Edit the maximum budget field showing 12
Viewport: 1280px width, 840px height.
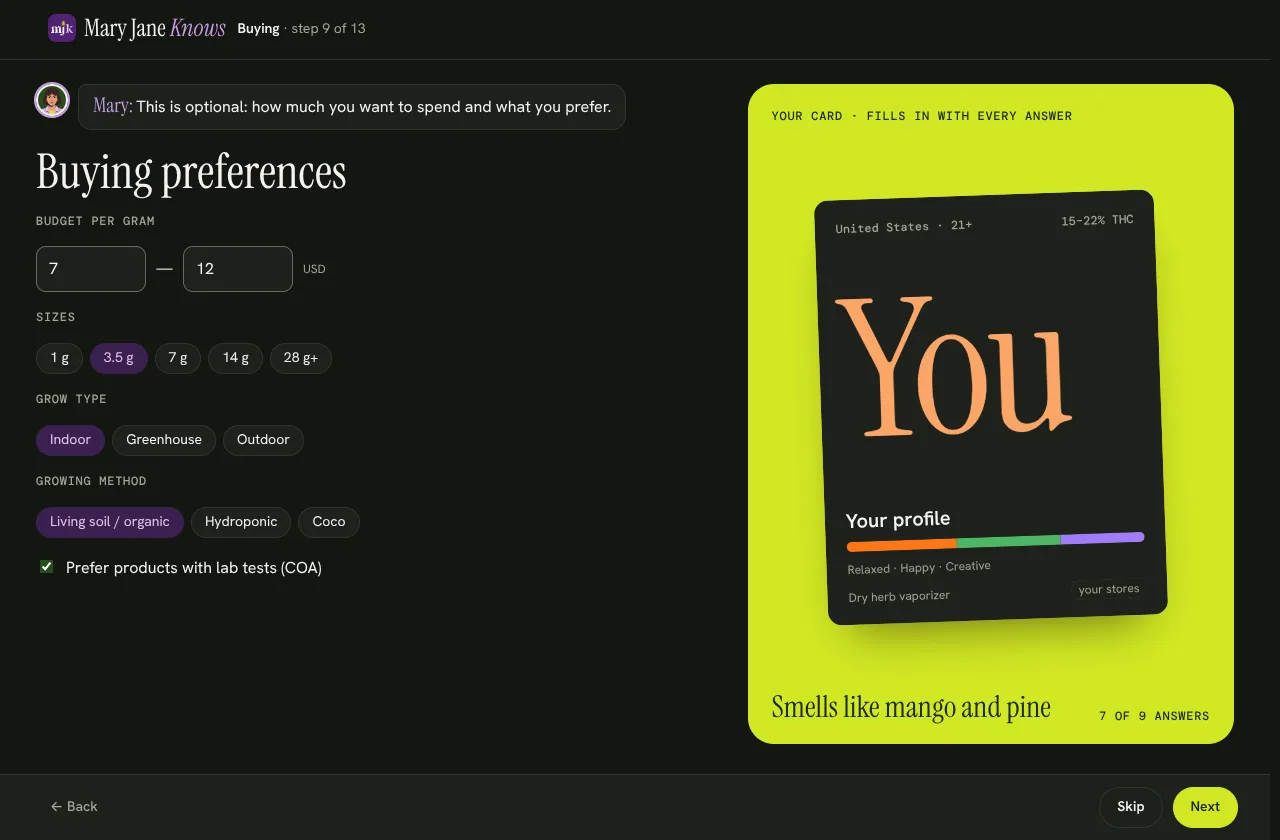(238, 269)
